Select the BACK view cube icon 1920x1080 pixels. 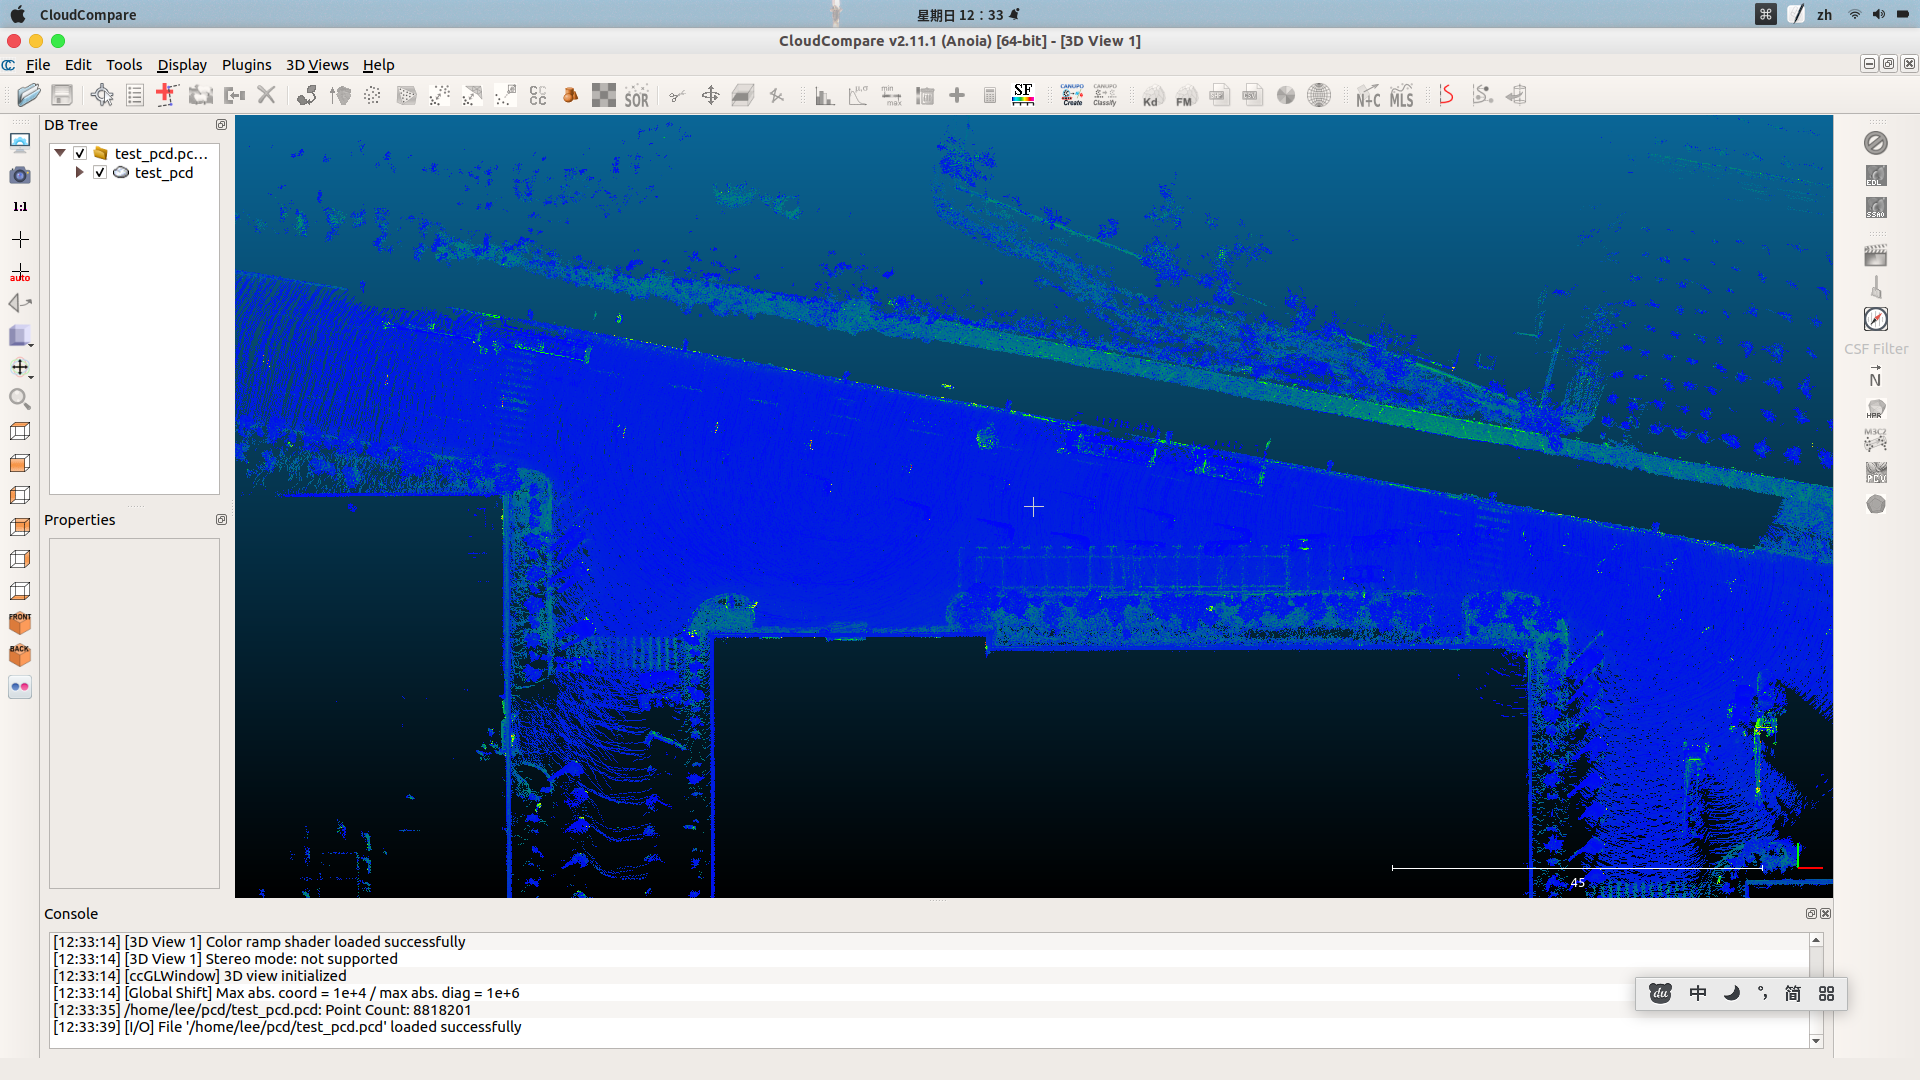20,655
